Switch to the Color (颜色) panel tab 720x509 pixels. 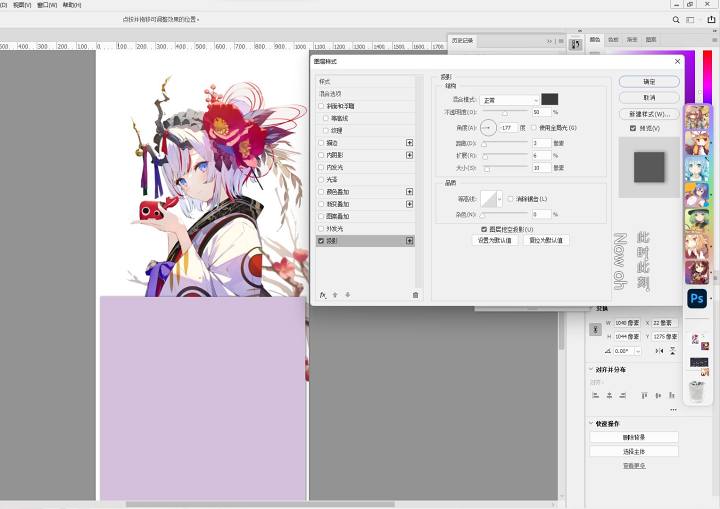click(595, 40)
